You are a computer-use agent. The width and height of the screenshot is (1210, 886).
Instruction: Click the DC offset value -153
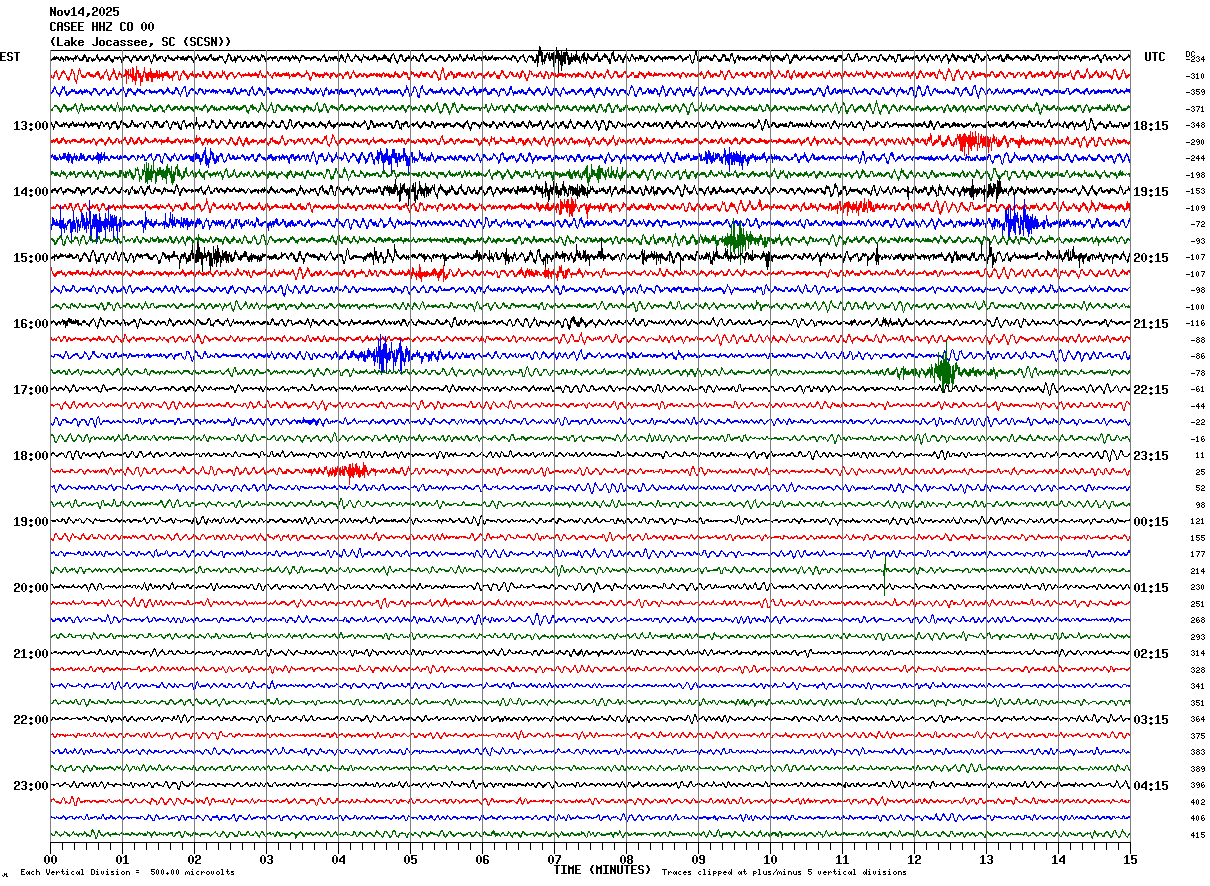(x=1195, y=191)
